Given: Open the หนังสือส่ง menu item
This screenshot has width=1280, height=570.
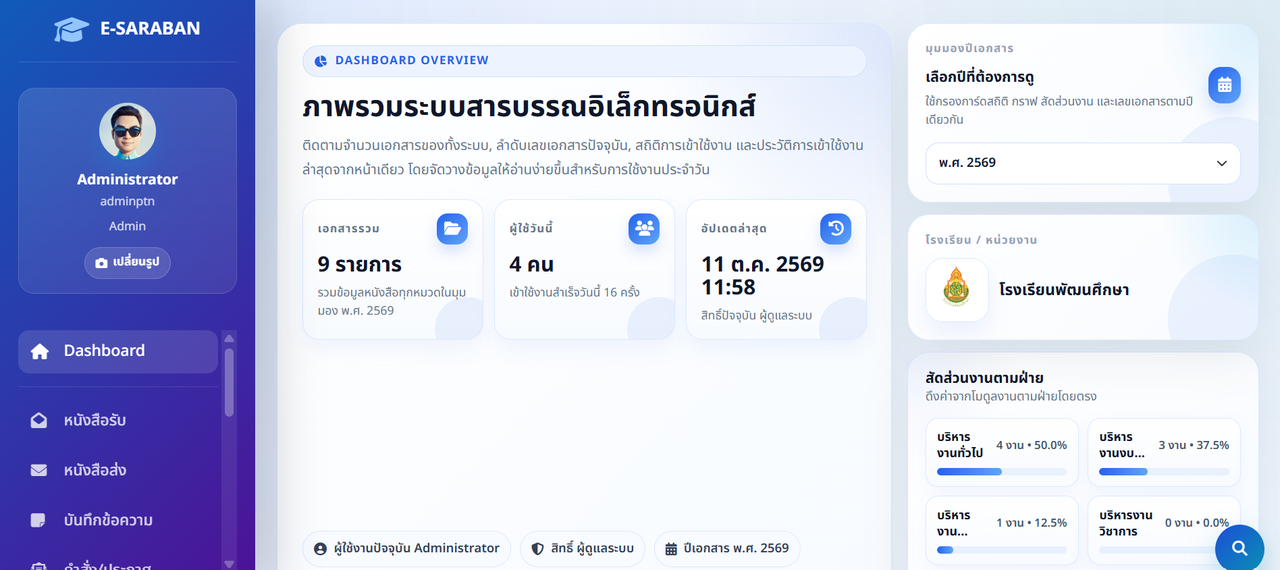Looking at the screenshot, I should point(118,471).
